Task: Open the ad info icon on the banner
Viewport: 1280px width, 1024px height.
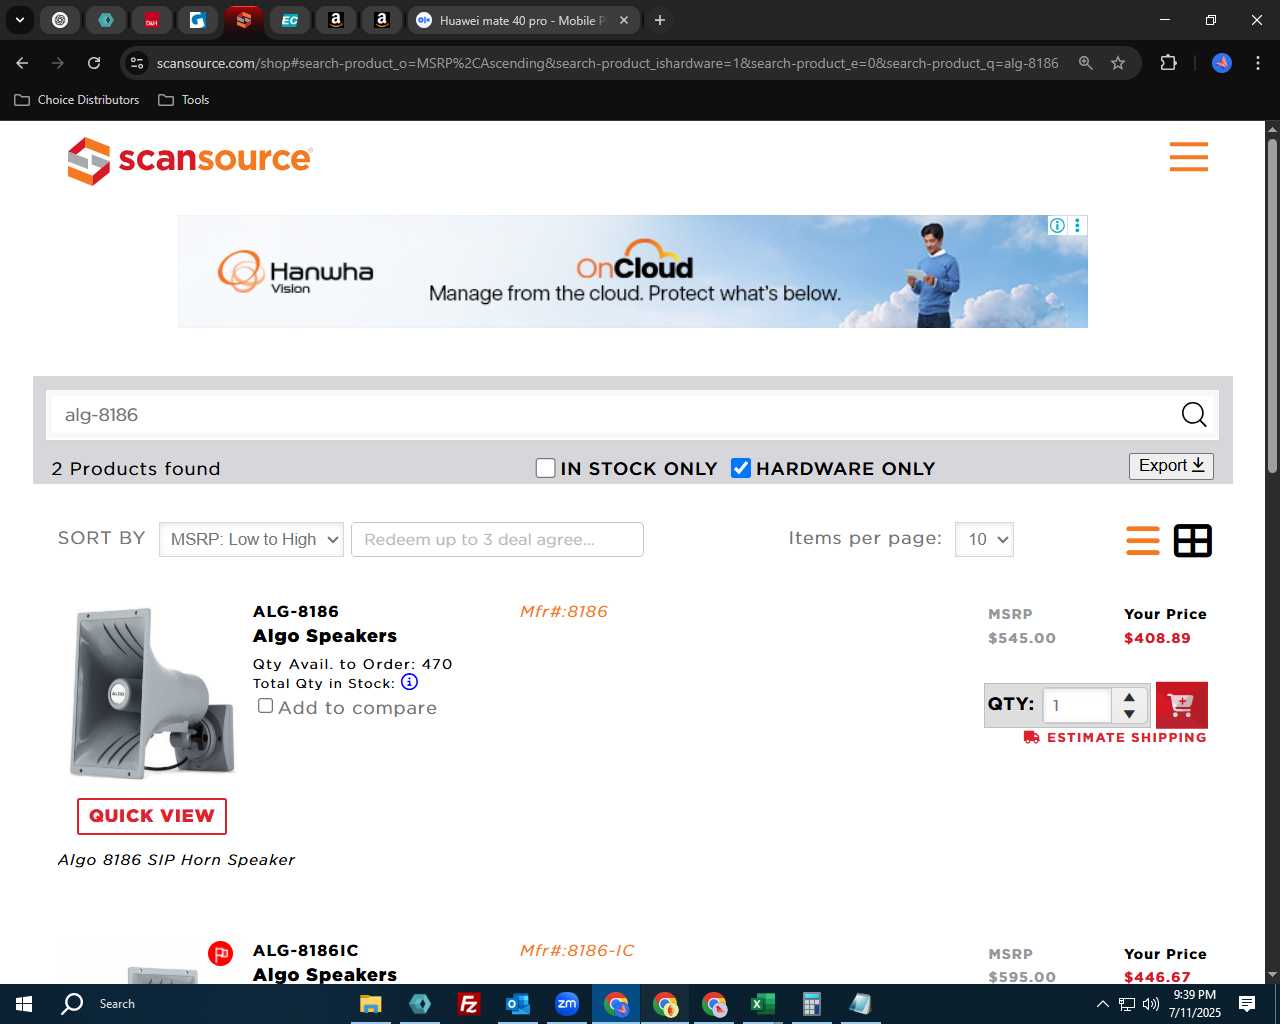Action: [1057, 226]
